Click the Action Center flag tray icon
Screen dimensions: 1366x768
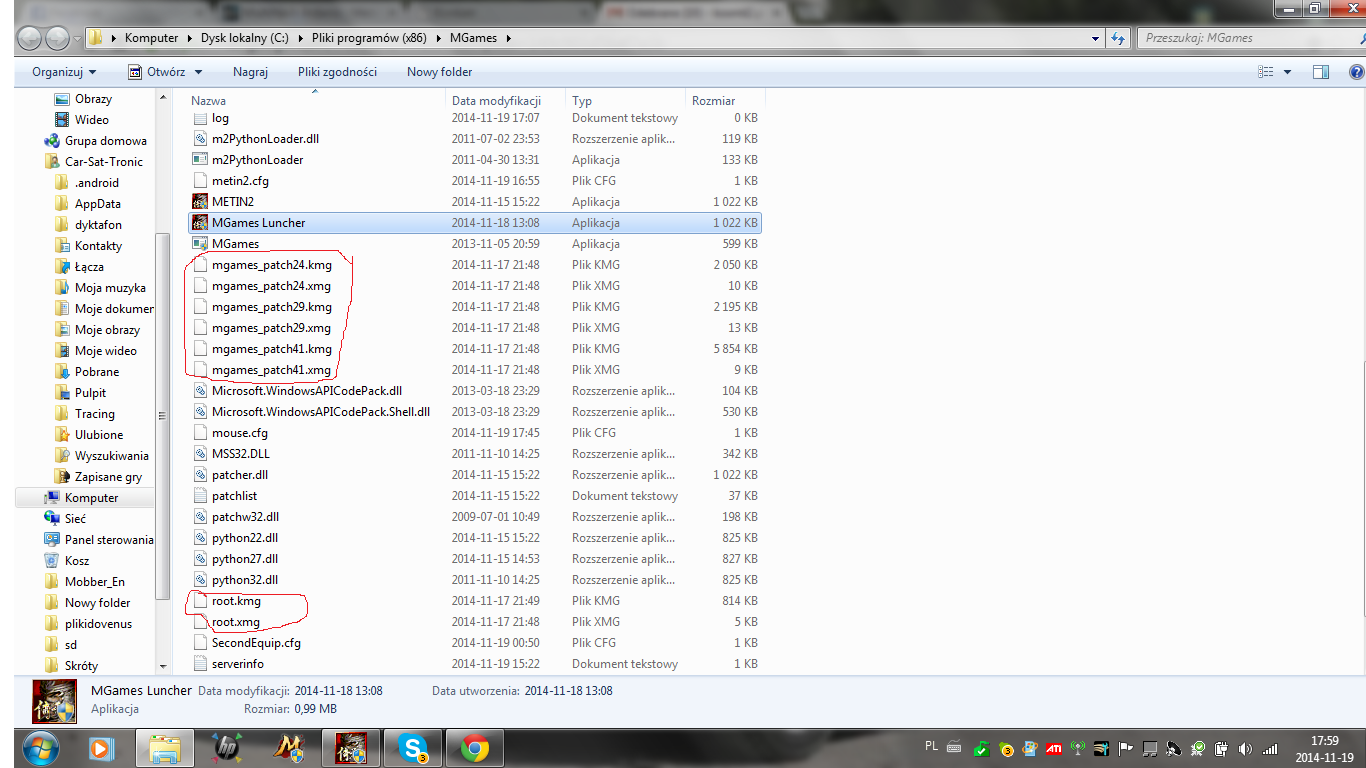tap(1126, 748)
